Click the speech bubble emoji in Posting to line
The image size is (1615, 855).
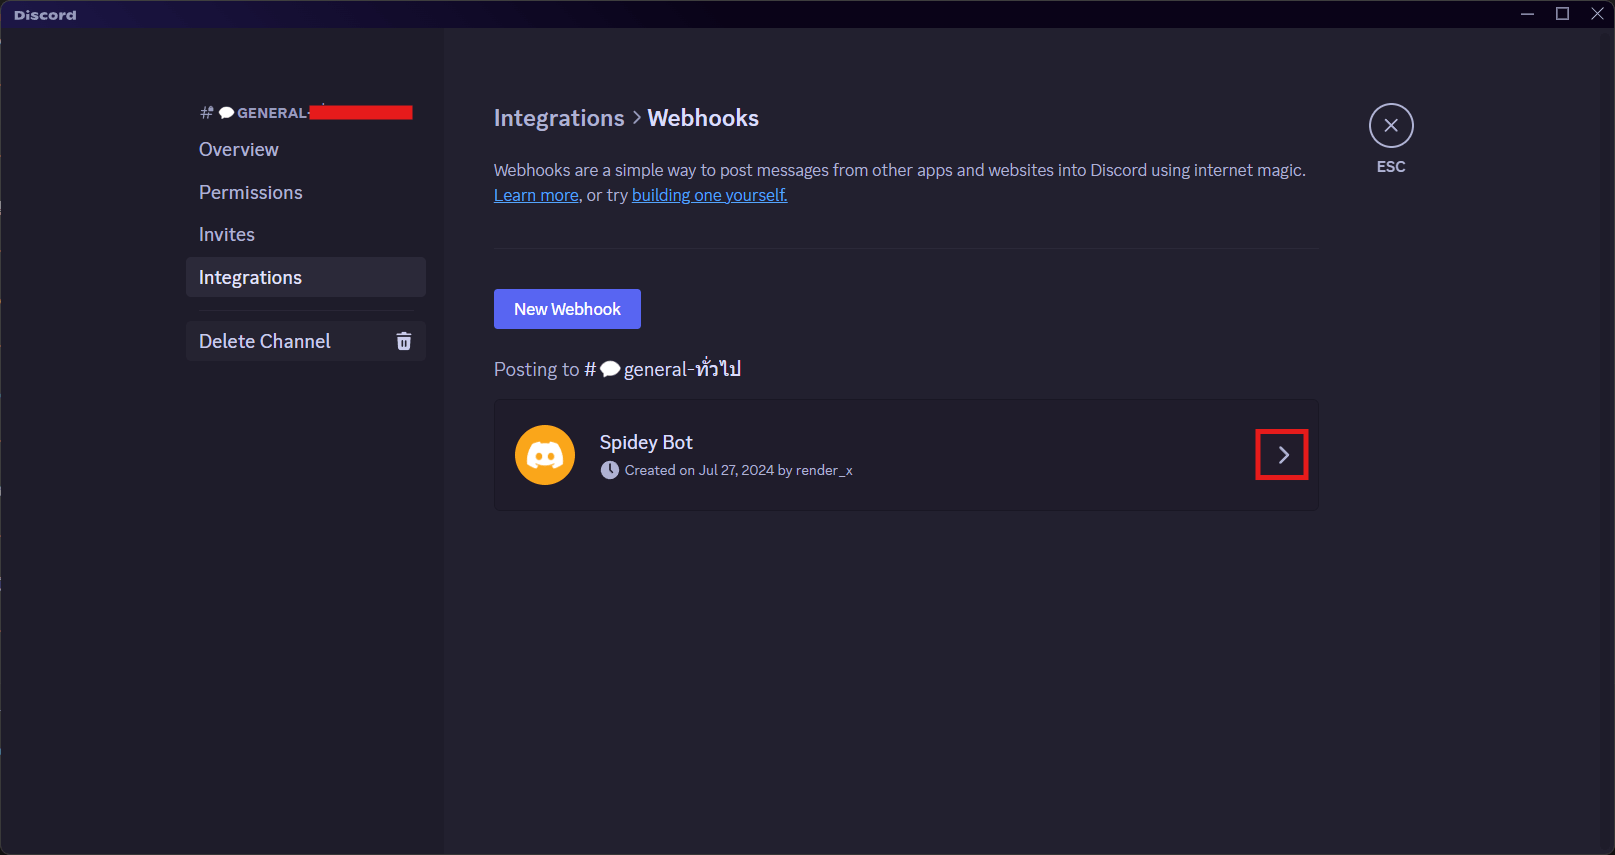[x=610, y=369]
